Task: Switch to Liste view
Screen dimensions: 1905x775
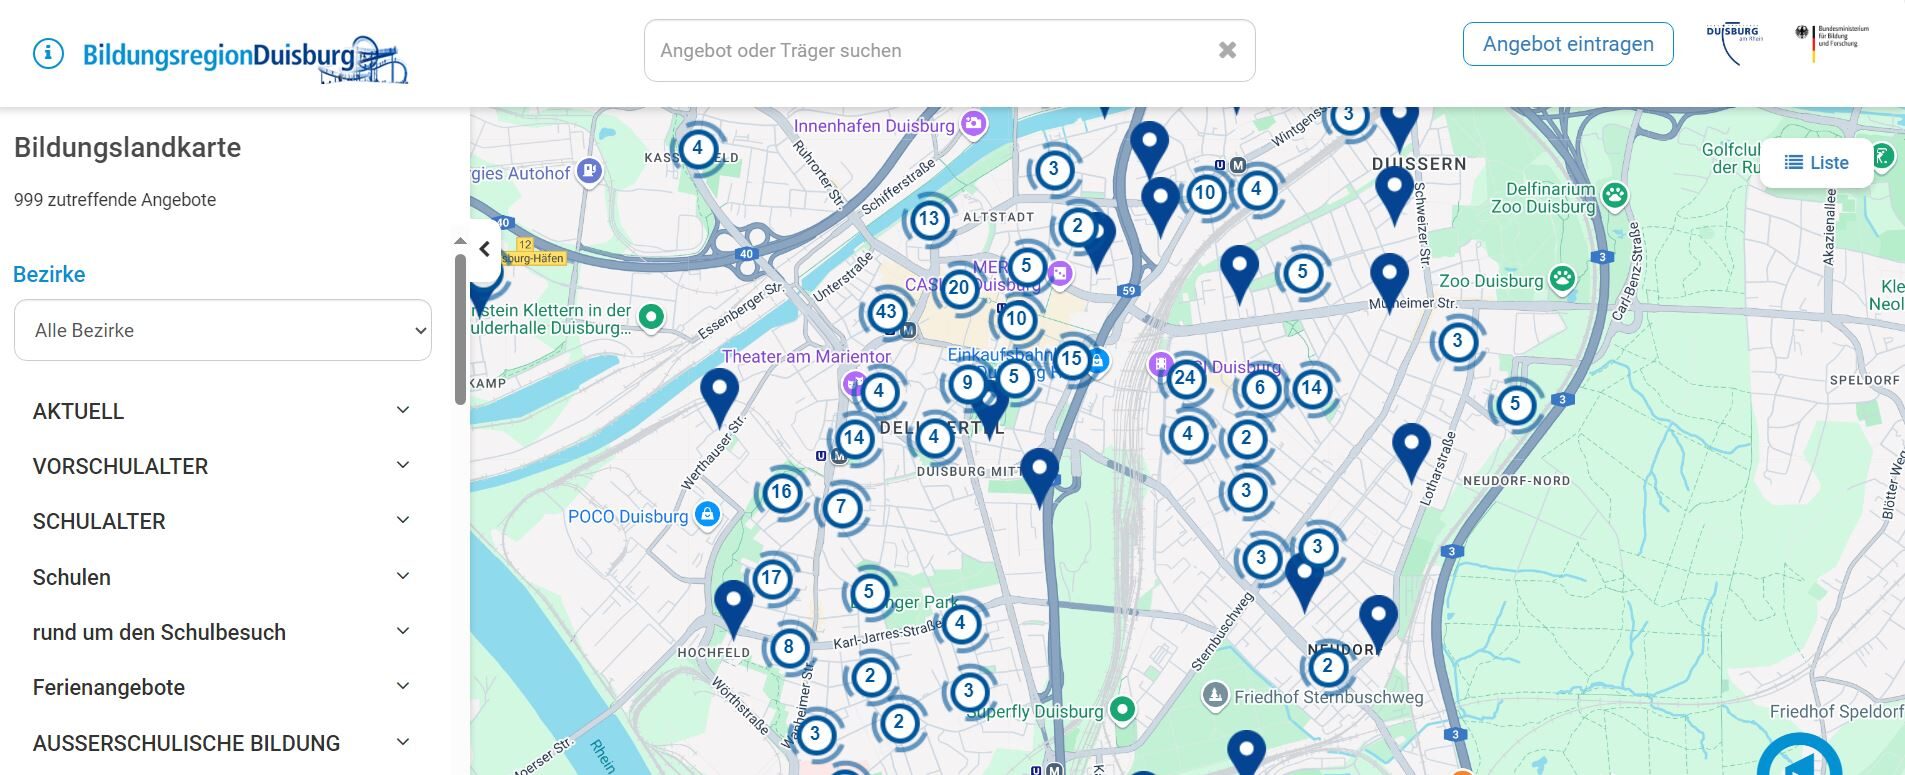Action: point(1816,163)
